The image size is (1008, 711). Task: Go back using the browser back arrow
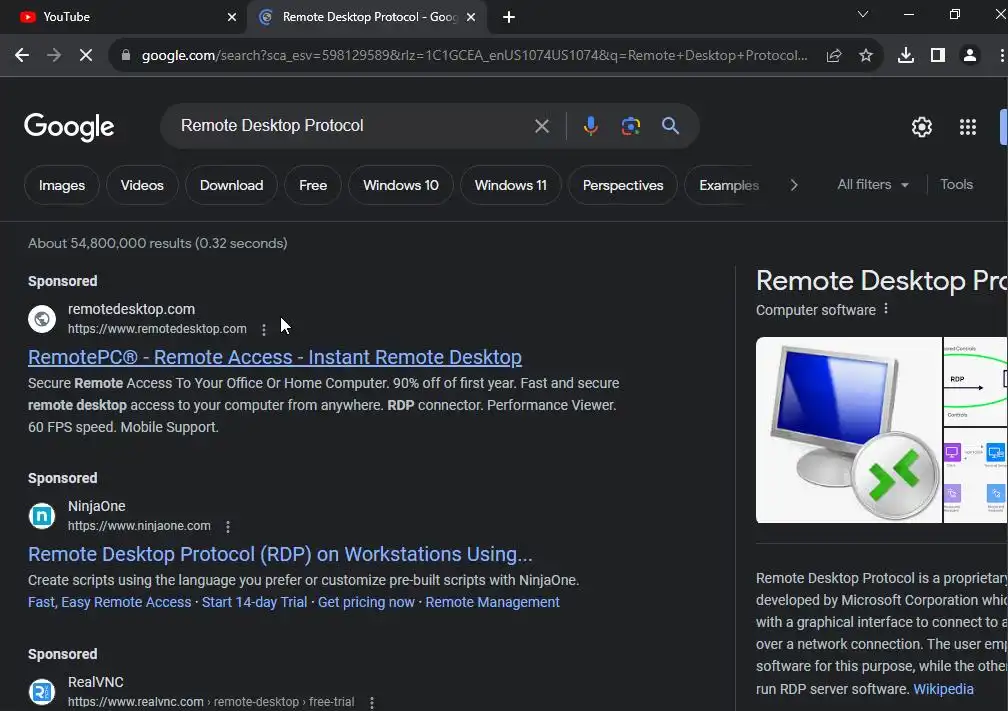tap(22, 55)
